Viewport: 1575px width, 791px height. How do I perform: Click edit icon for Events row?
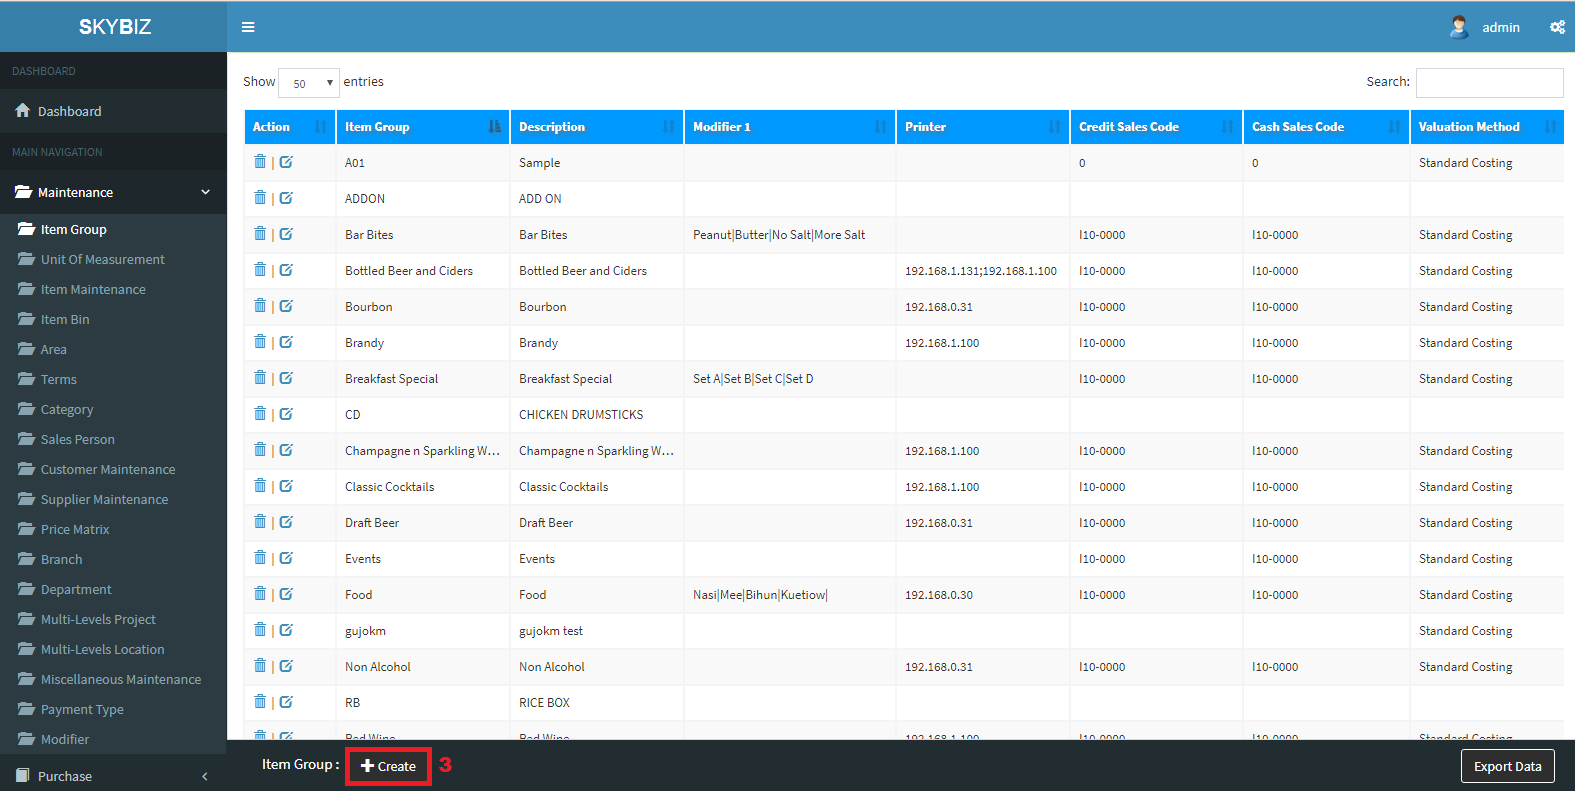(x=286, y=558)
